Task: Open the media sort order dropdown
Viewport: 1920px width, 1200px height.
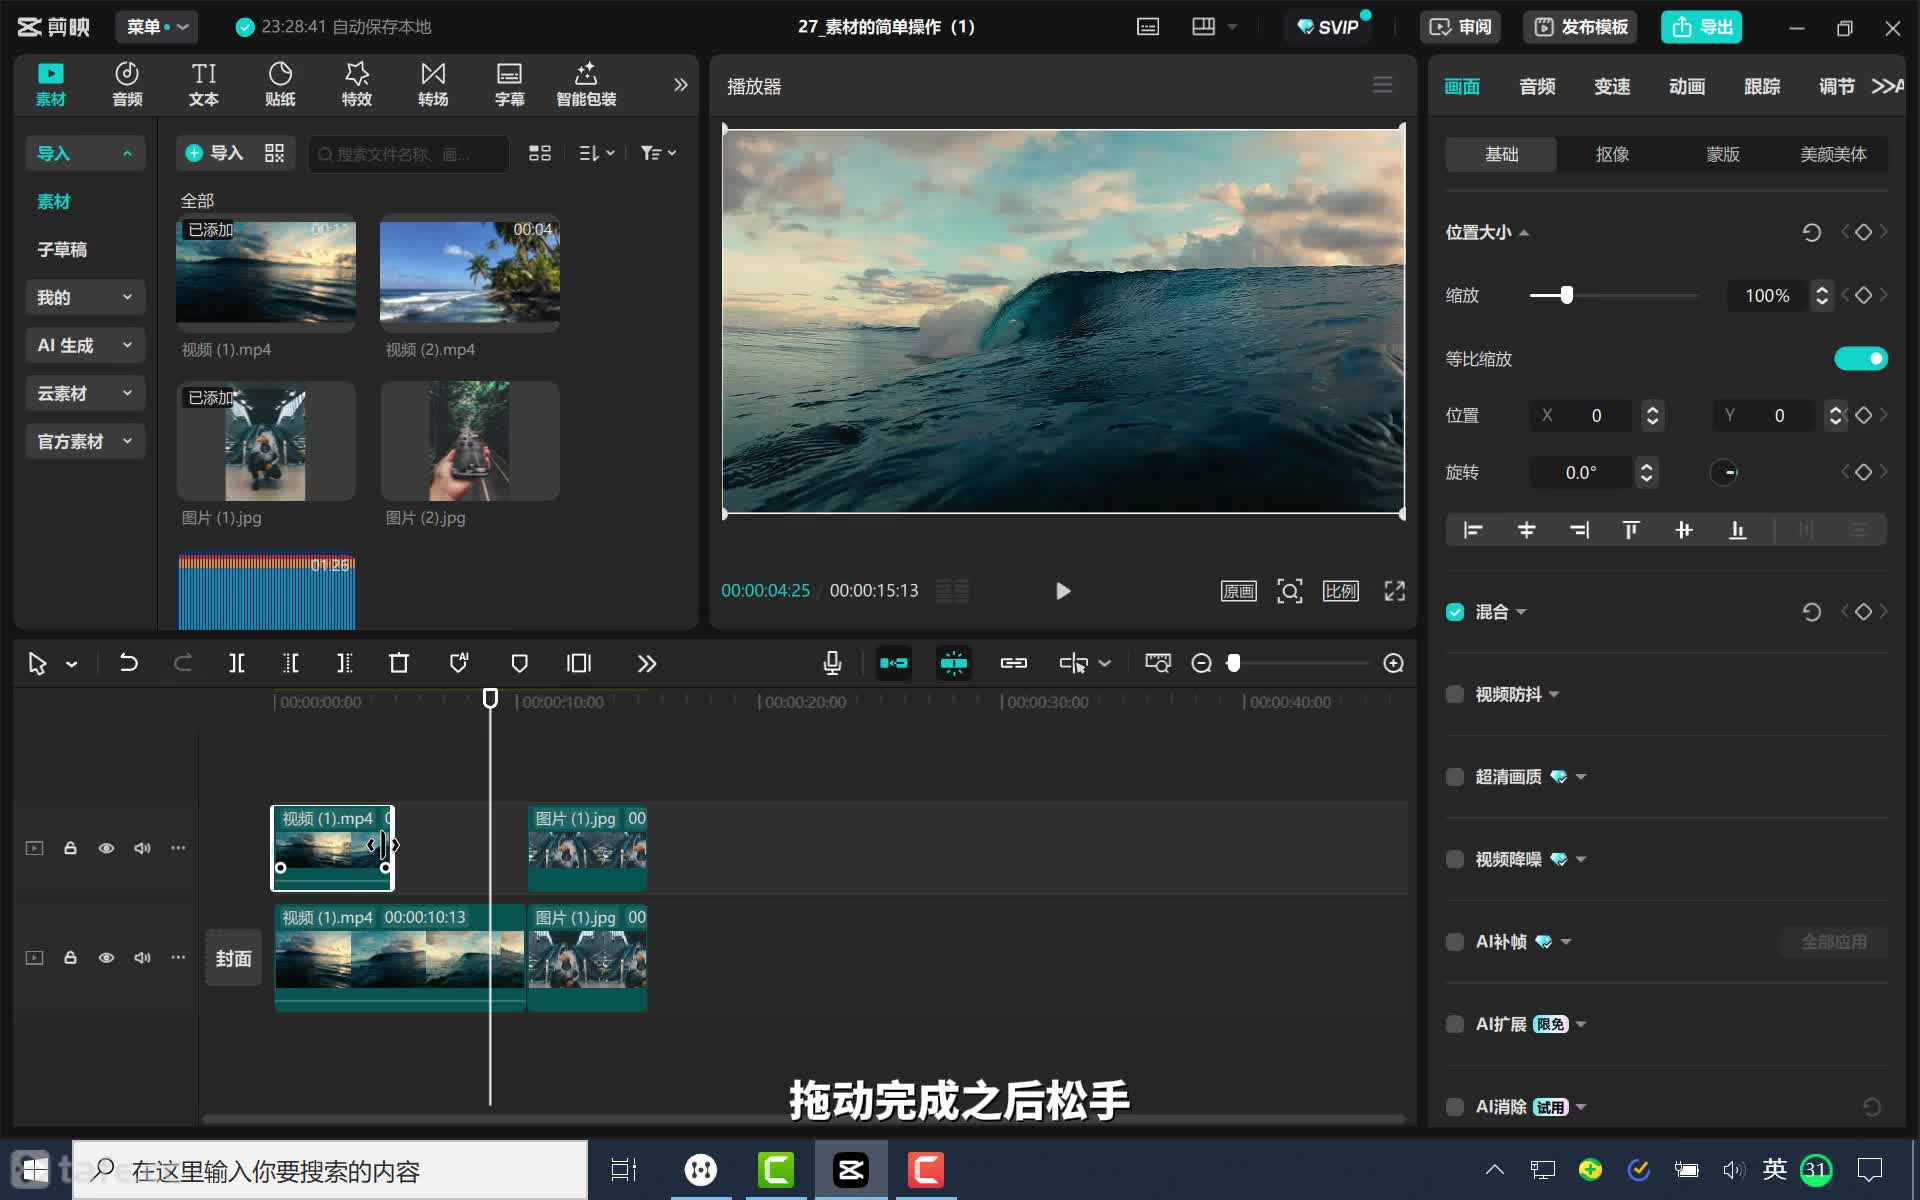Action: [597, 153]
